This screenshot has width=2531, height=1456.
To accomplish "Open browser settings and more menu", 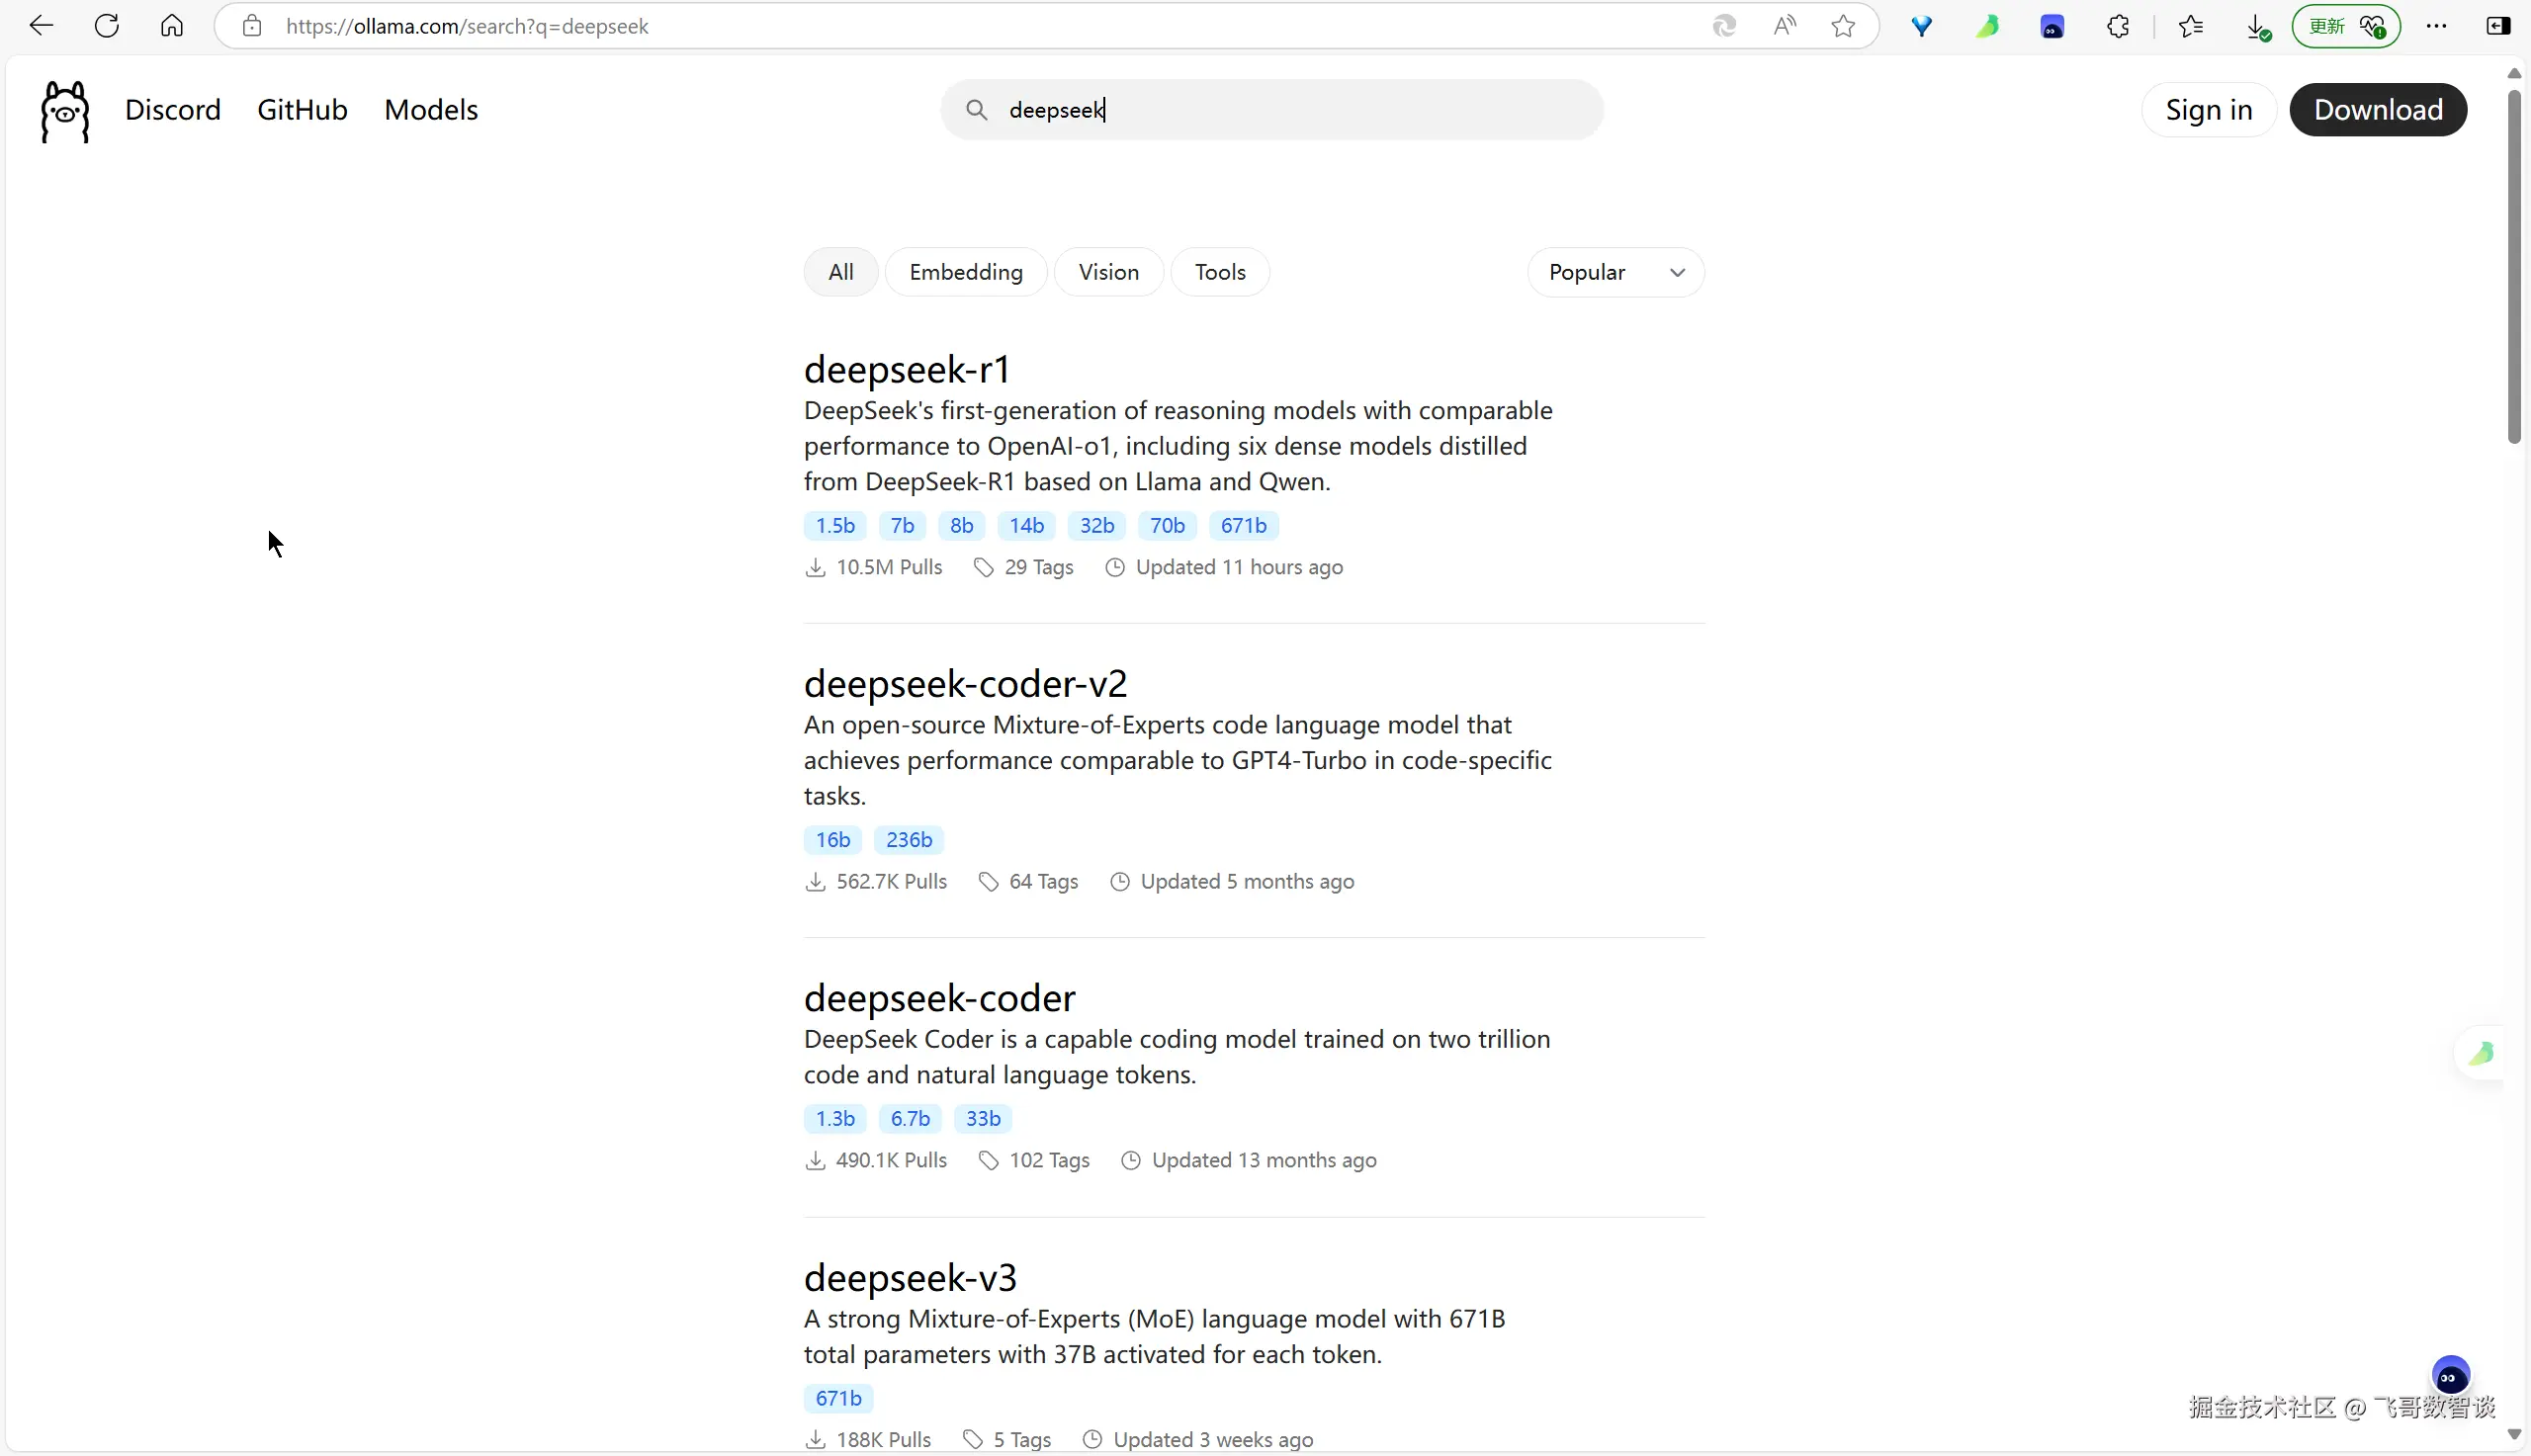I will point(2436,26).
